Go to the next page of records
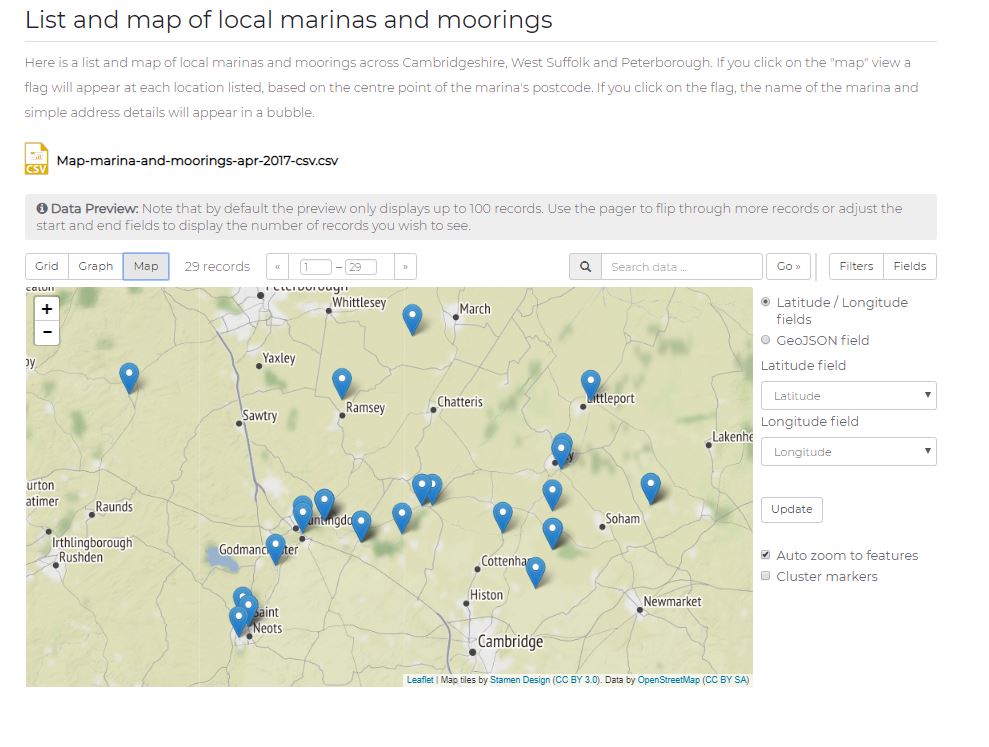The image size is (989, 747). tap(406, 266)
